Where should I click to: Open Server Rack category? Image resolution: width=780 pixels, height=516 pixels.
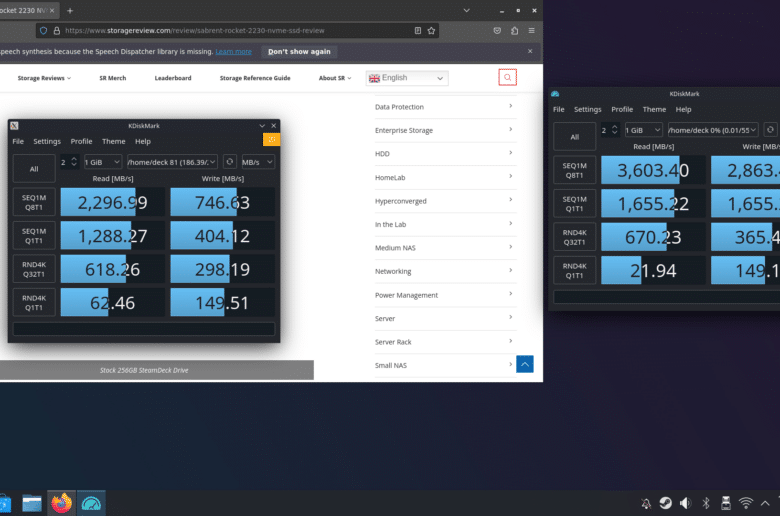[444, 342]
